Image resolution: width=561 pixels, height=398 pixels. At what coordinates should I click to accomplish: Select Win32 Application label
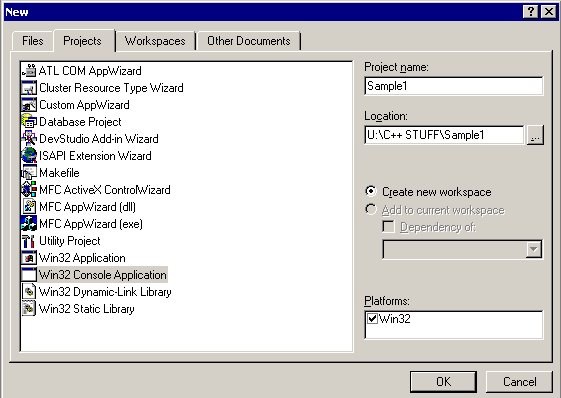click(x=82, y=258)
